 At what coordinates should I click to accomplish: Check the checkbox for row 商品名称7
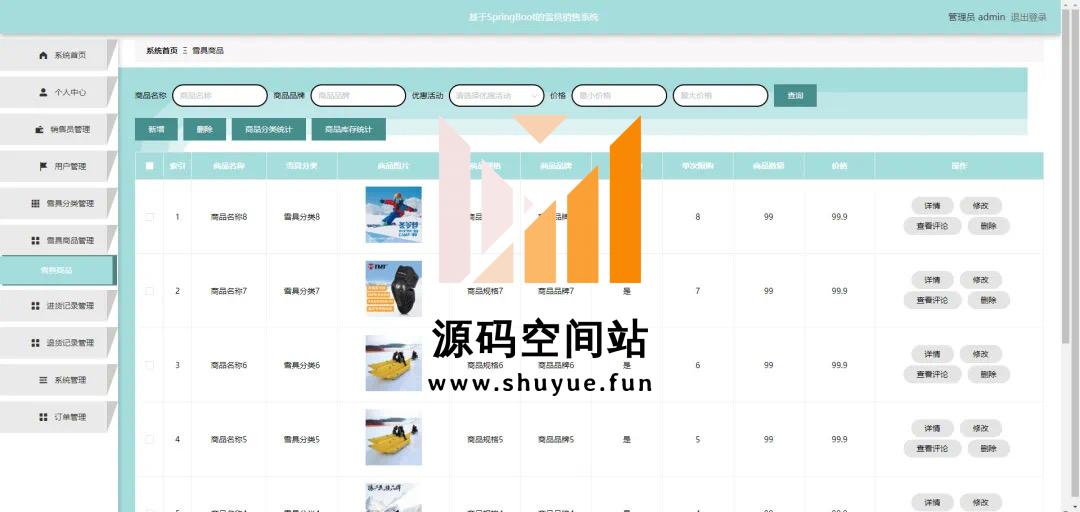tap(149, 291)
